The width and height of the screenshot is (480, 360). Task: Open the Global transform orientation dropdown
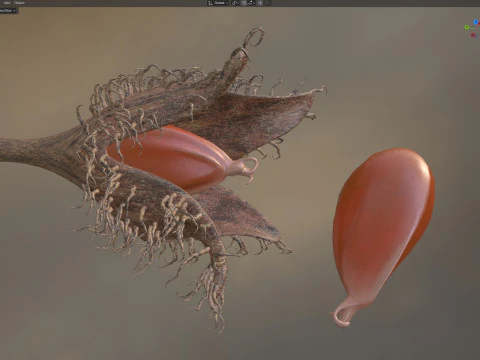tap(218, 3)
